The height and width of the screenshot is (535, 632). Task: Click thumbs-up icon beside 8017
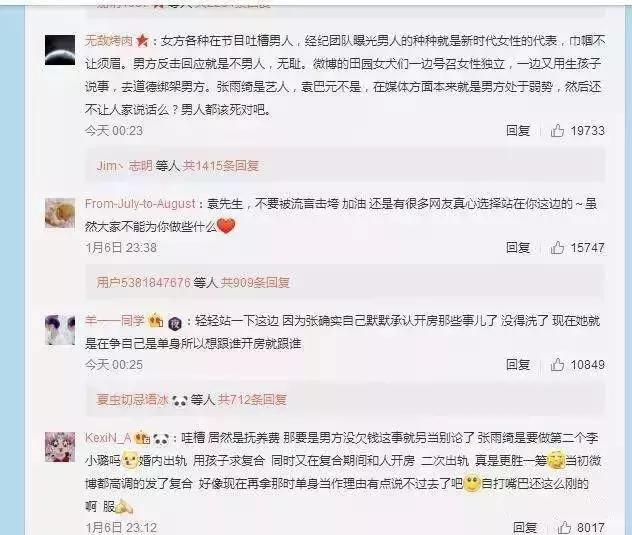[x=564, y=527]
